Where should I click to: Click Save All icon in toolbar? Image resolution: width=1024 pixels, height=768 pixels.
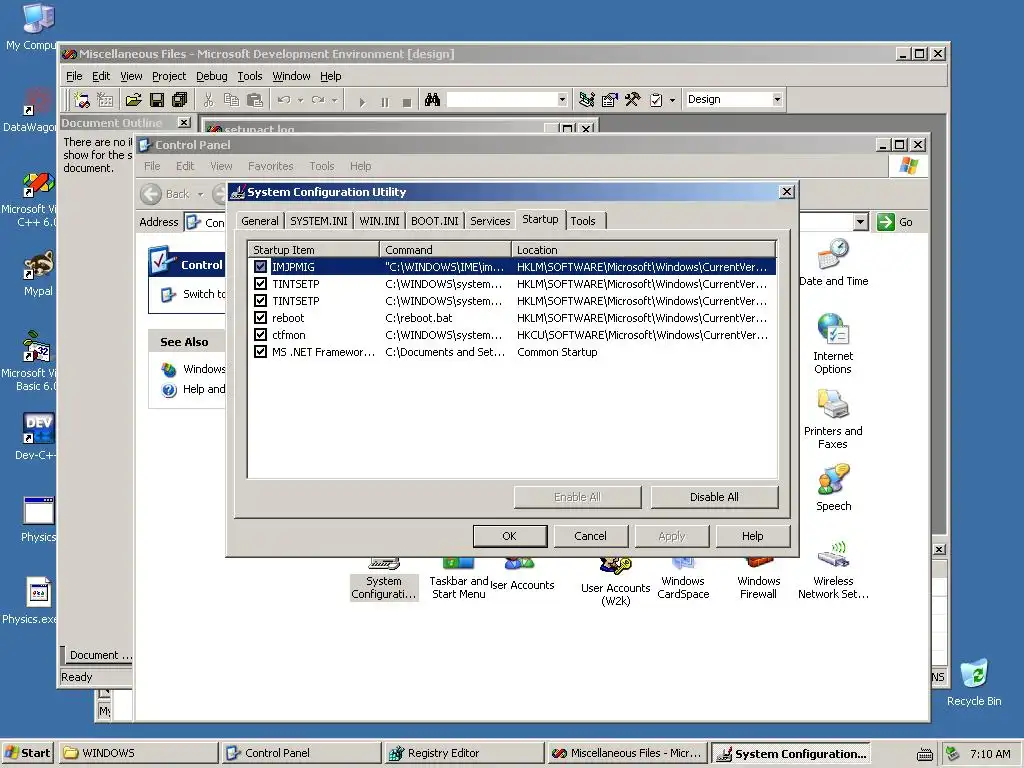pyautogui.click(x=180, y=100)
